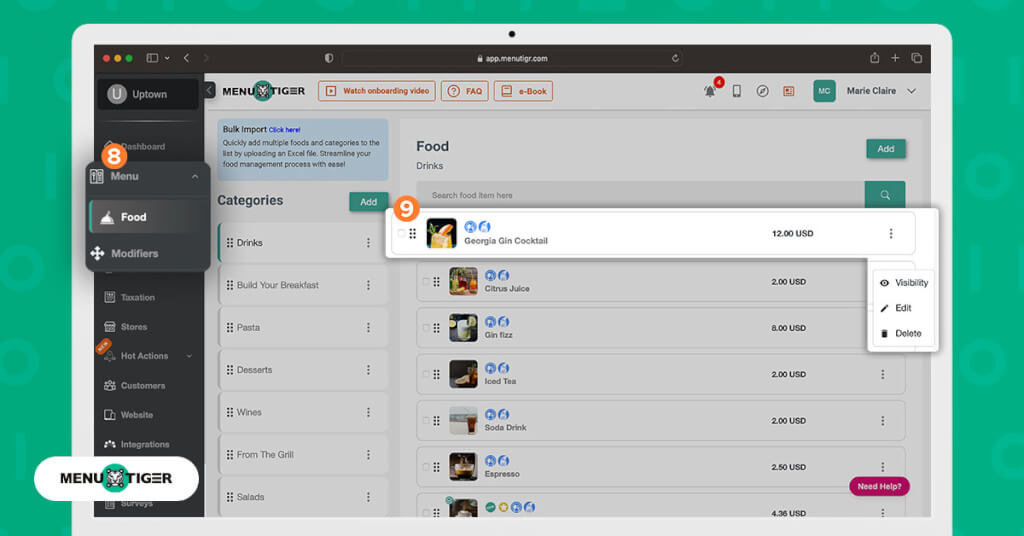
Task: Tick the Espresso checkbox
Action: click(x=426, y=467)
